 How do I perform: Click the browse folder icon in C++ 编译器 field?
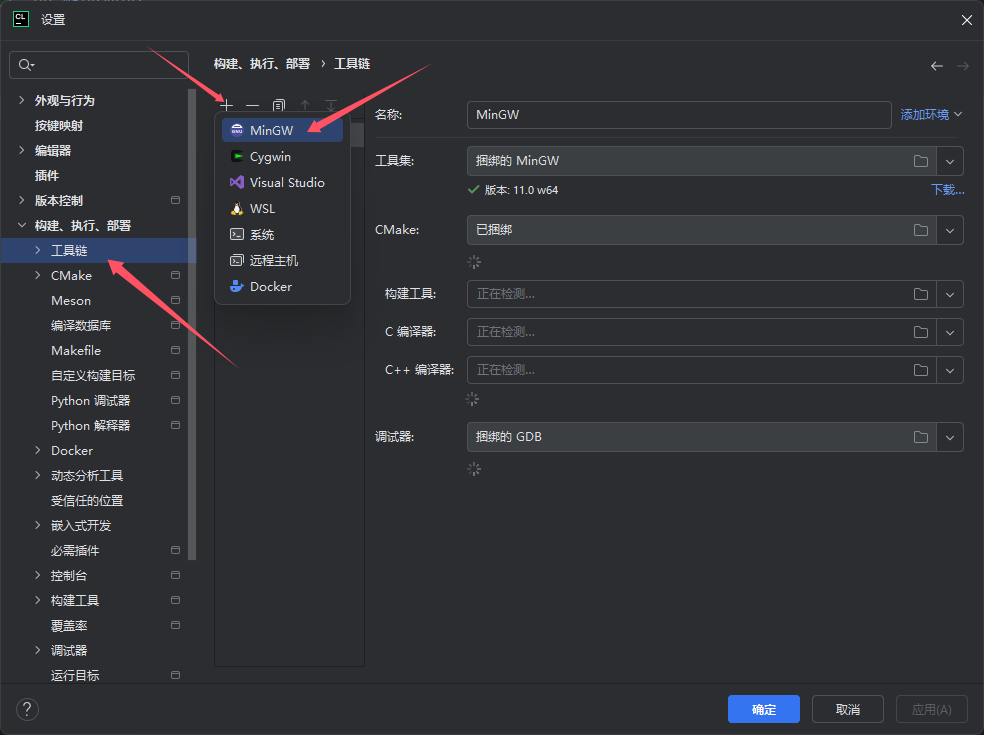click(x=921, y=370)
